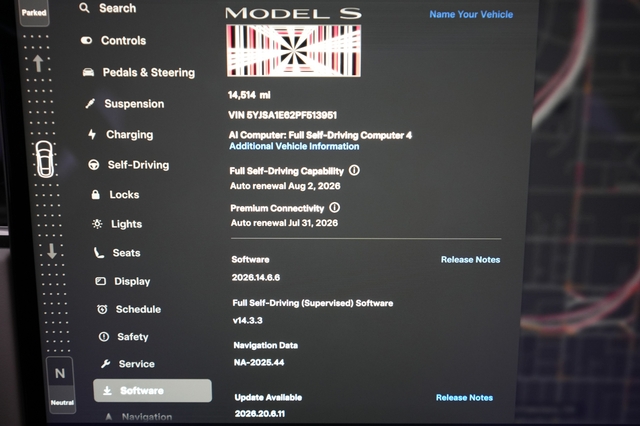Tap the 14,514 mi odometer reading

pyautogui.click(x=249, y=95)
